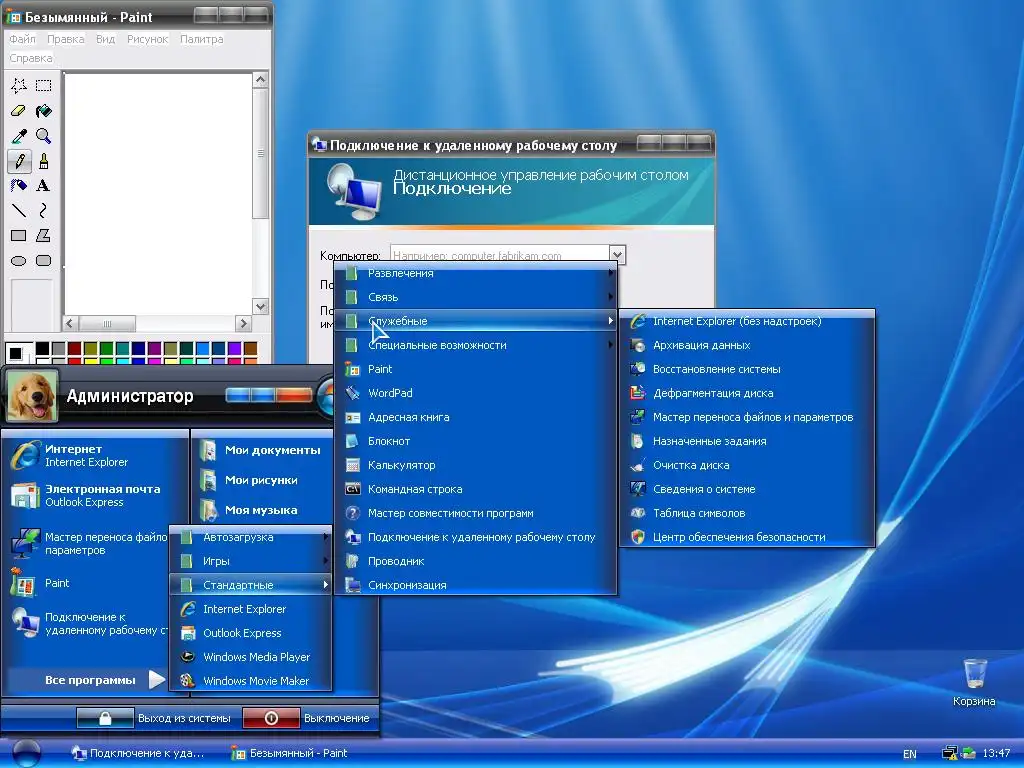This screenshot has width=1024, height=768.
Task: Click the EN language indicator
Action: click(910, 754)
